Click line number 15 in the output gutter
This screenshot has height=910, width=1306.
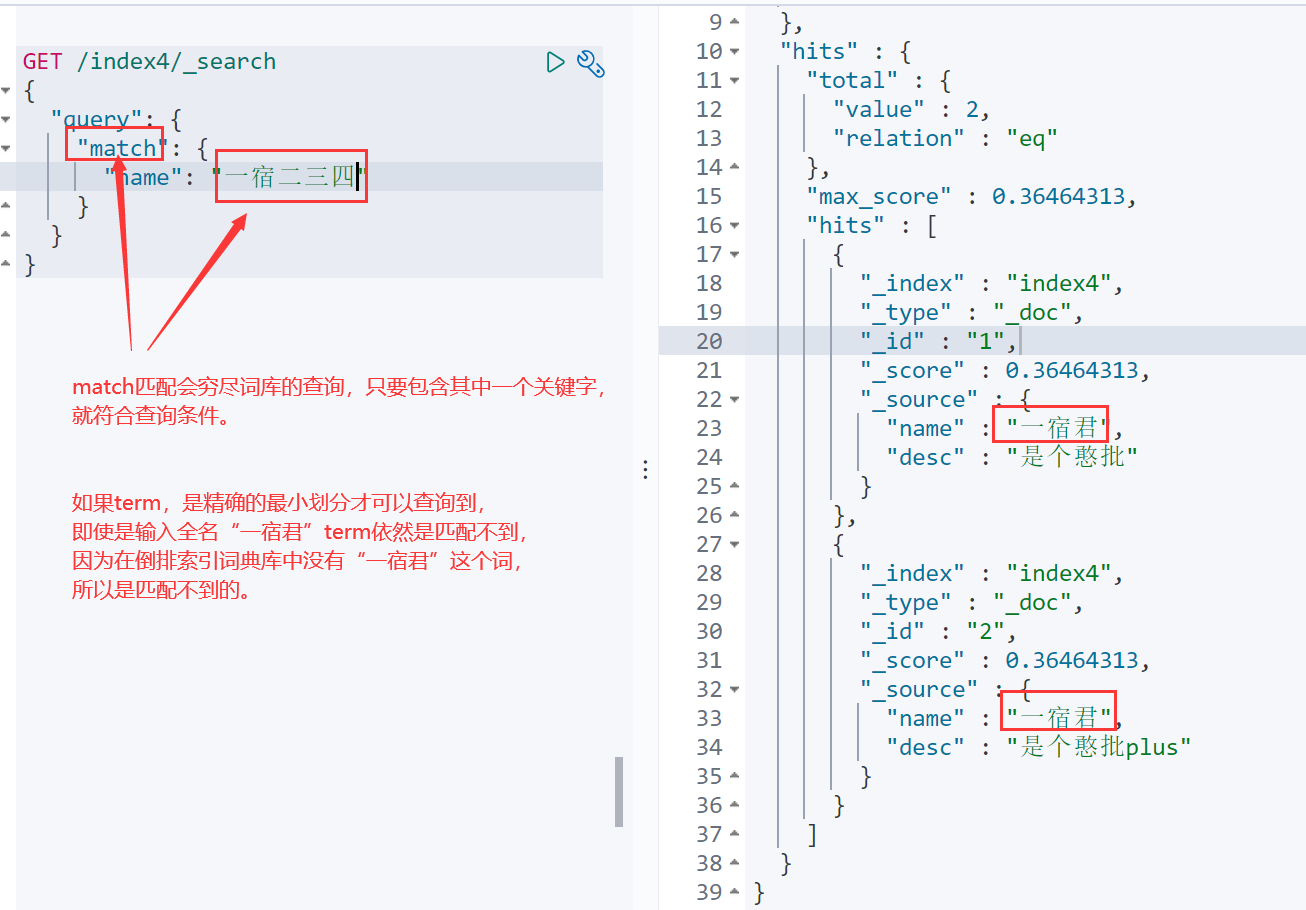point(709,196)
